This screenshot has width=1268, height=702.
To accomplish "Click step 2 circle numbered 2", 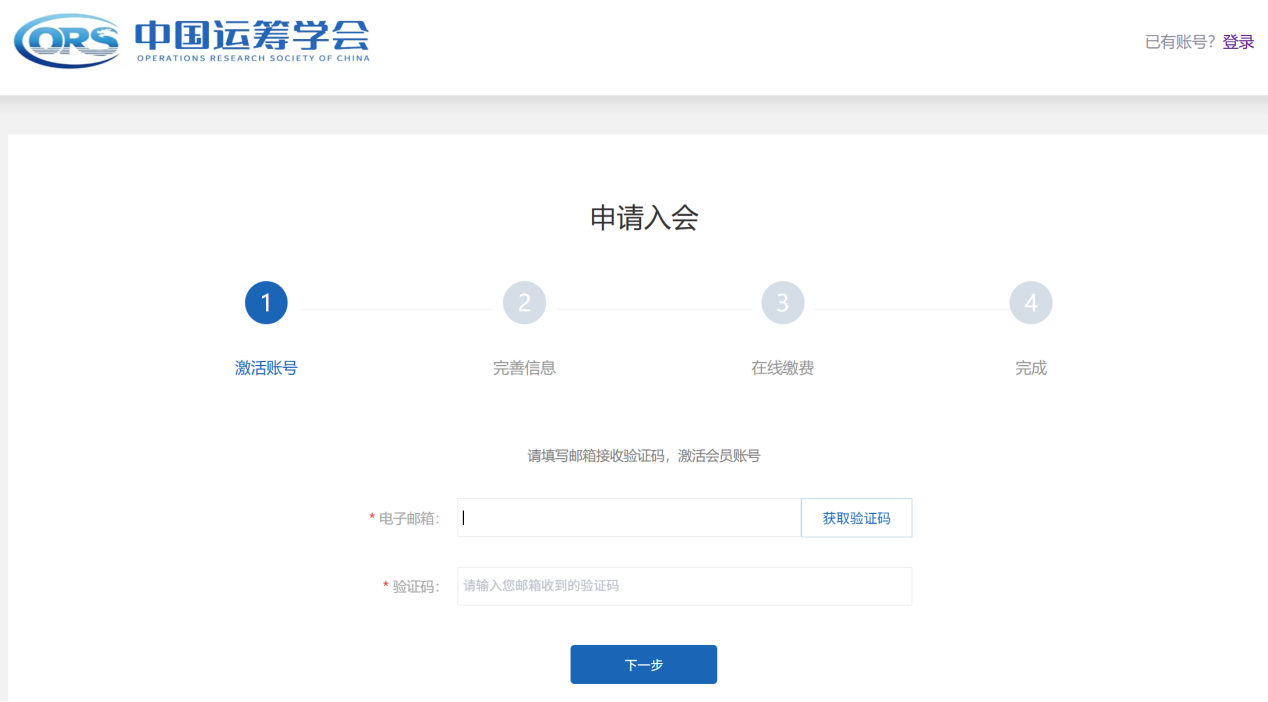I will [524, 302].
